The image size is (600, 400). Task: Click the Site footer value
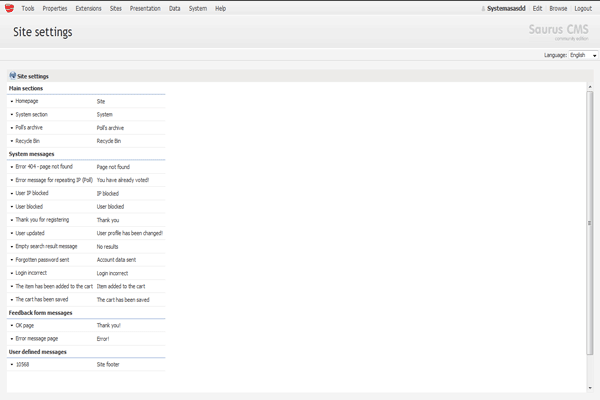pos(108,364)
